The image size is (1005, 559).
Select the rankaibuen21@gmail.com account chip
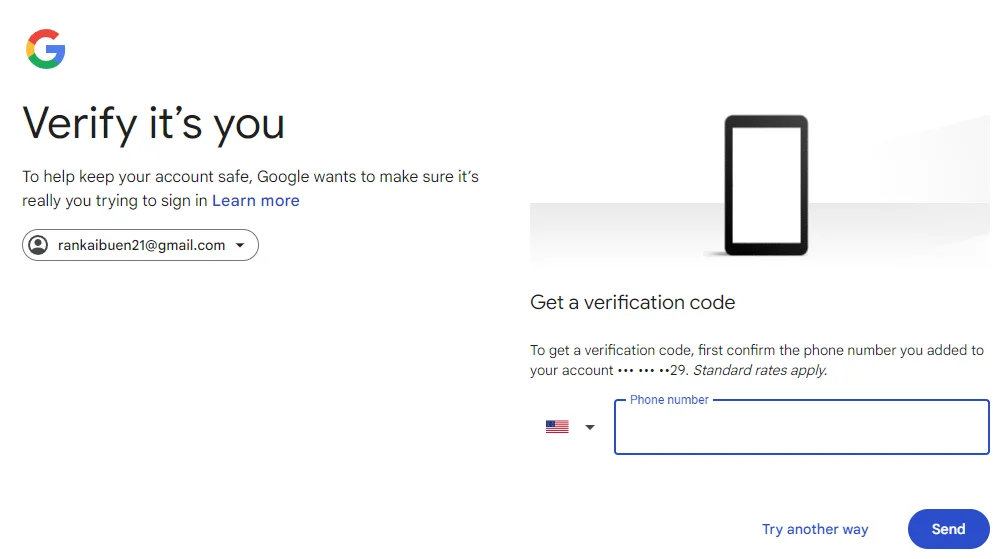[140, 245]
